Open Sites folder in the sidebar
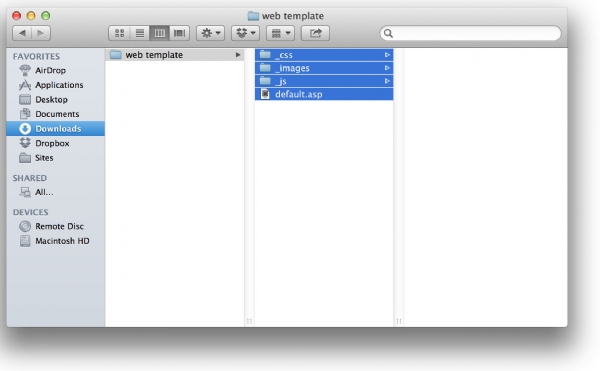The width and height of the screenshot is (600, 371). (x=55, y=158)
